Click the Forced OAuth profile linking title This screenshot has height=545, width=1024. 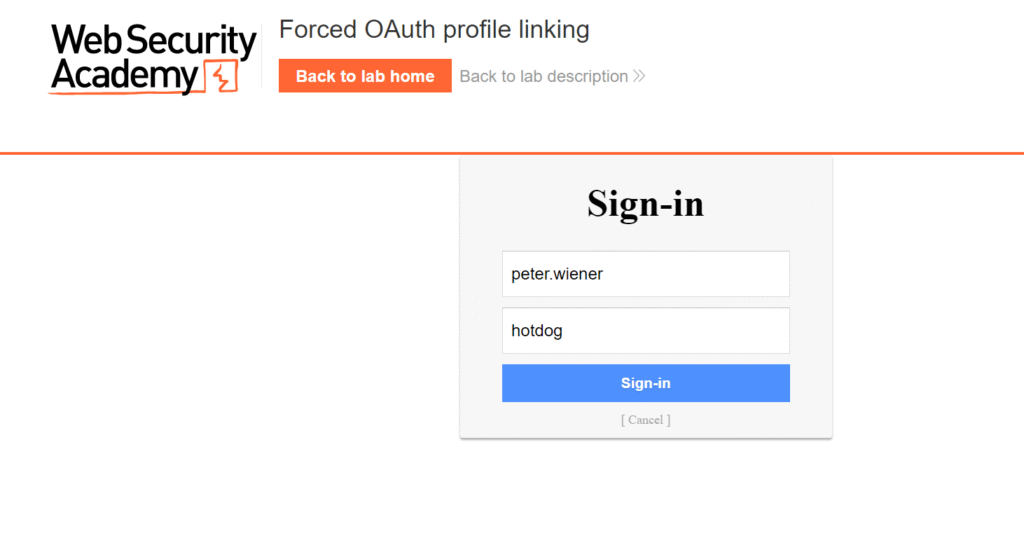click(434, 30)
